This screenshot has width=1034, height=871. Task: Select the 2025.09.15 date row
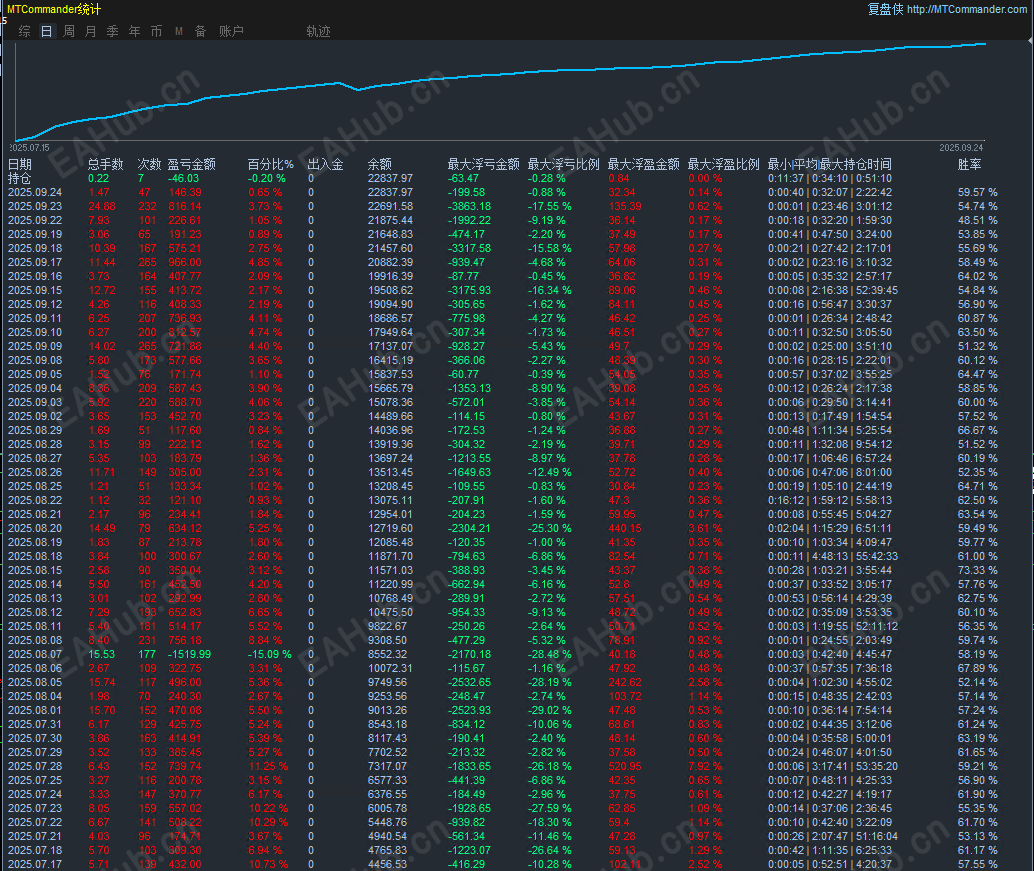tap(502, 290)
